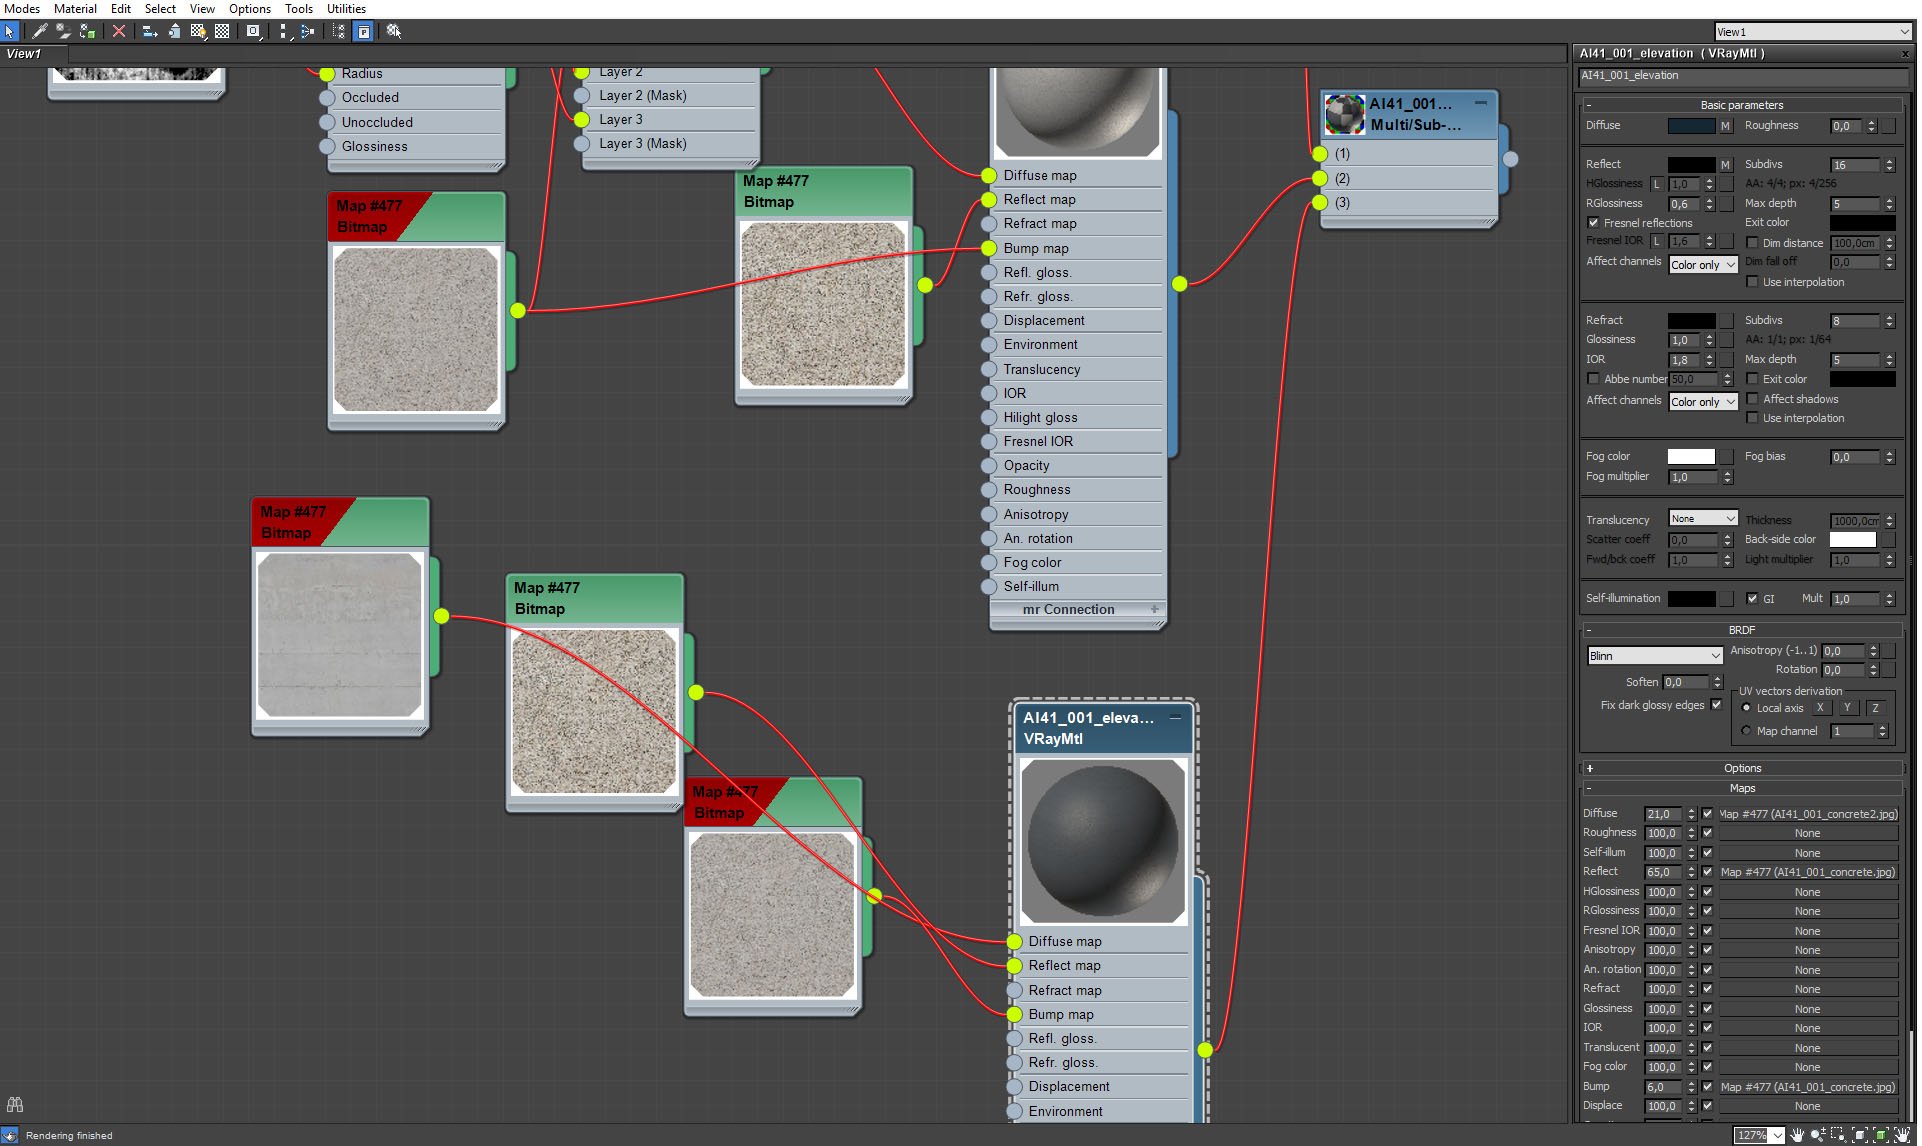
Task: Open the Edit menu
Action: coord(121,9)
